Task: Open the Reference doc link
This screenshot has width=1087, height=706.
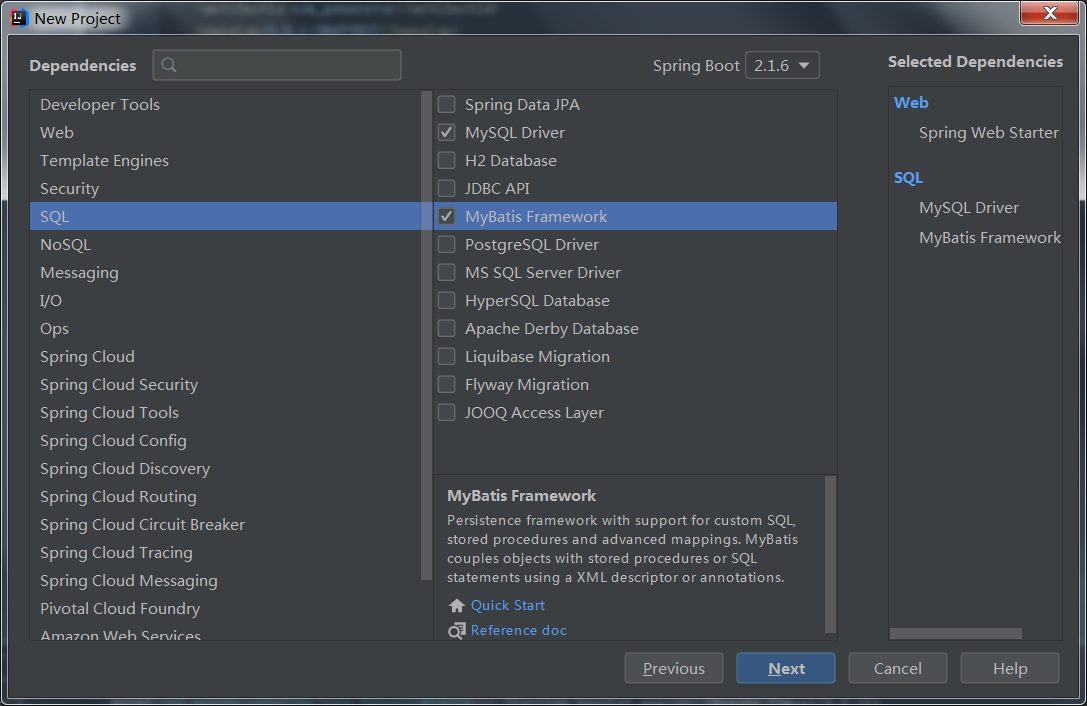Action: pos(519,630)
